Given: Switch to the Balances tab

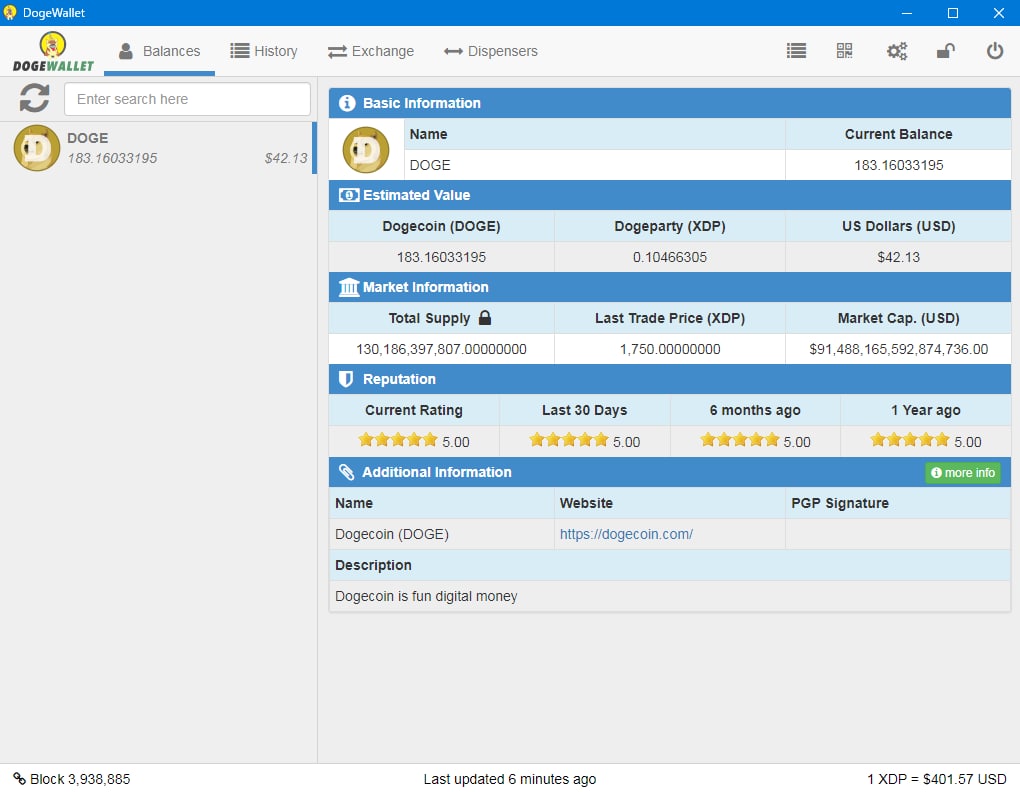Looking at the screenshot, I should [x=159, y=51].
